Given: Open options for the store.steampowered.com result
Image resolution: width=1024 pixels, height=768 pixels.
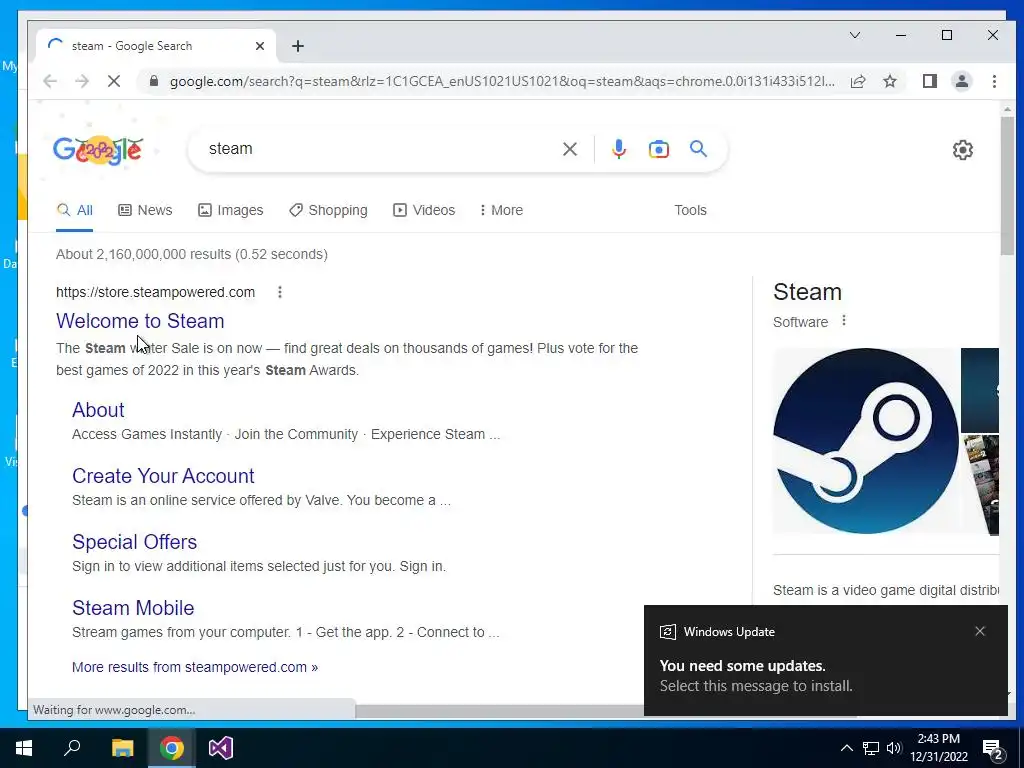Looking at the screenshot, I should pyautogui.click(x=280, y=292).
